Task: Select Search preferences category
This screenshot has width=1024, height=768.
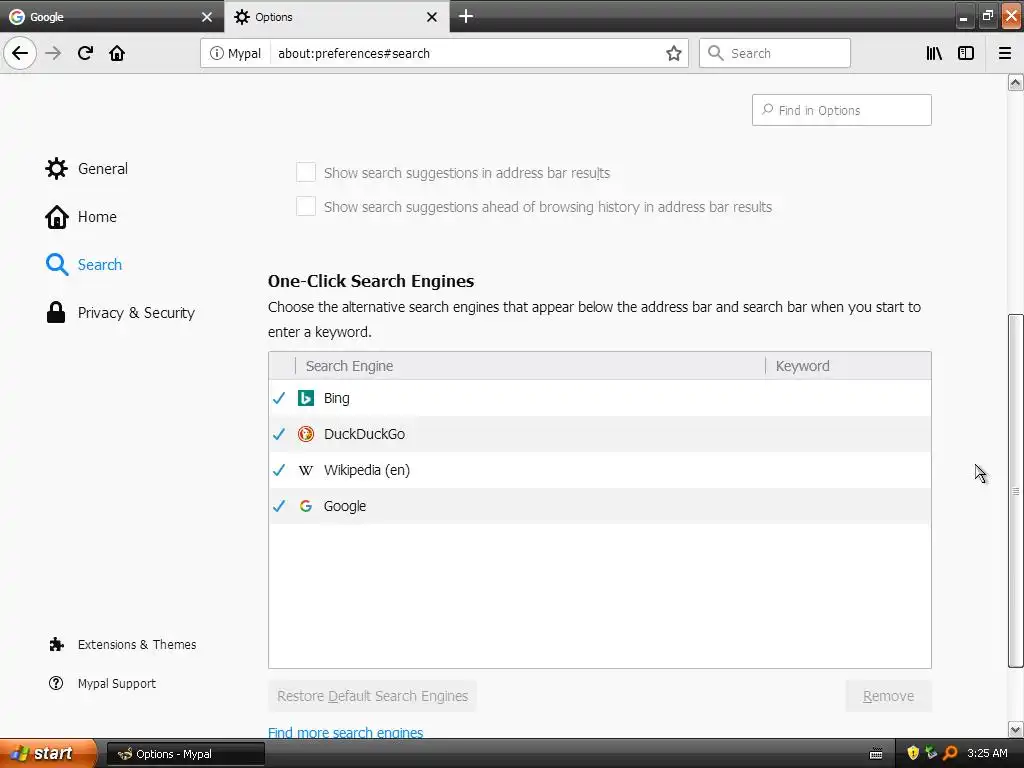Action: pos(84,264)
